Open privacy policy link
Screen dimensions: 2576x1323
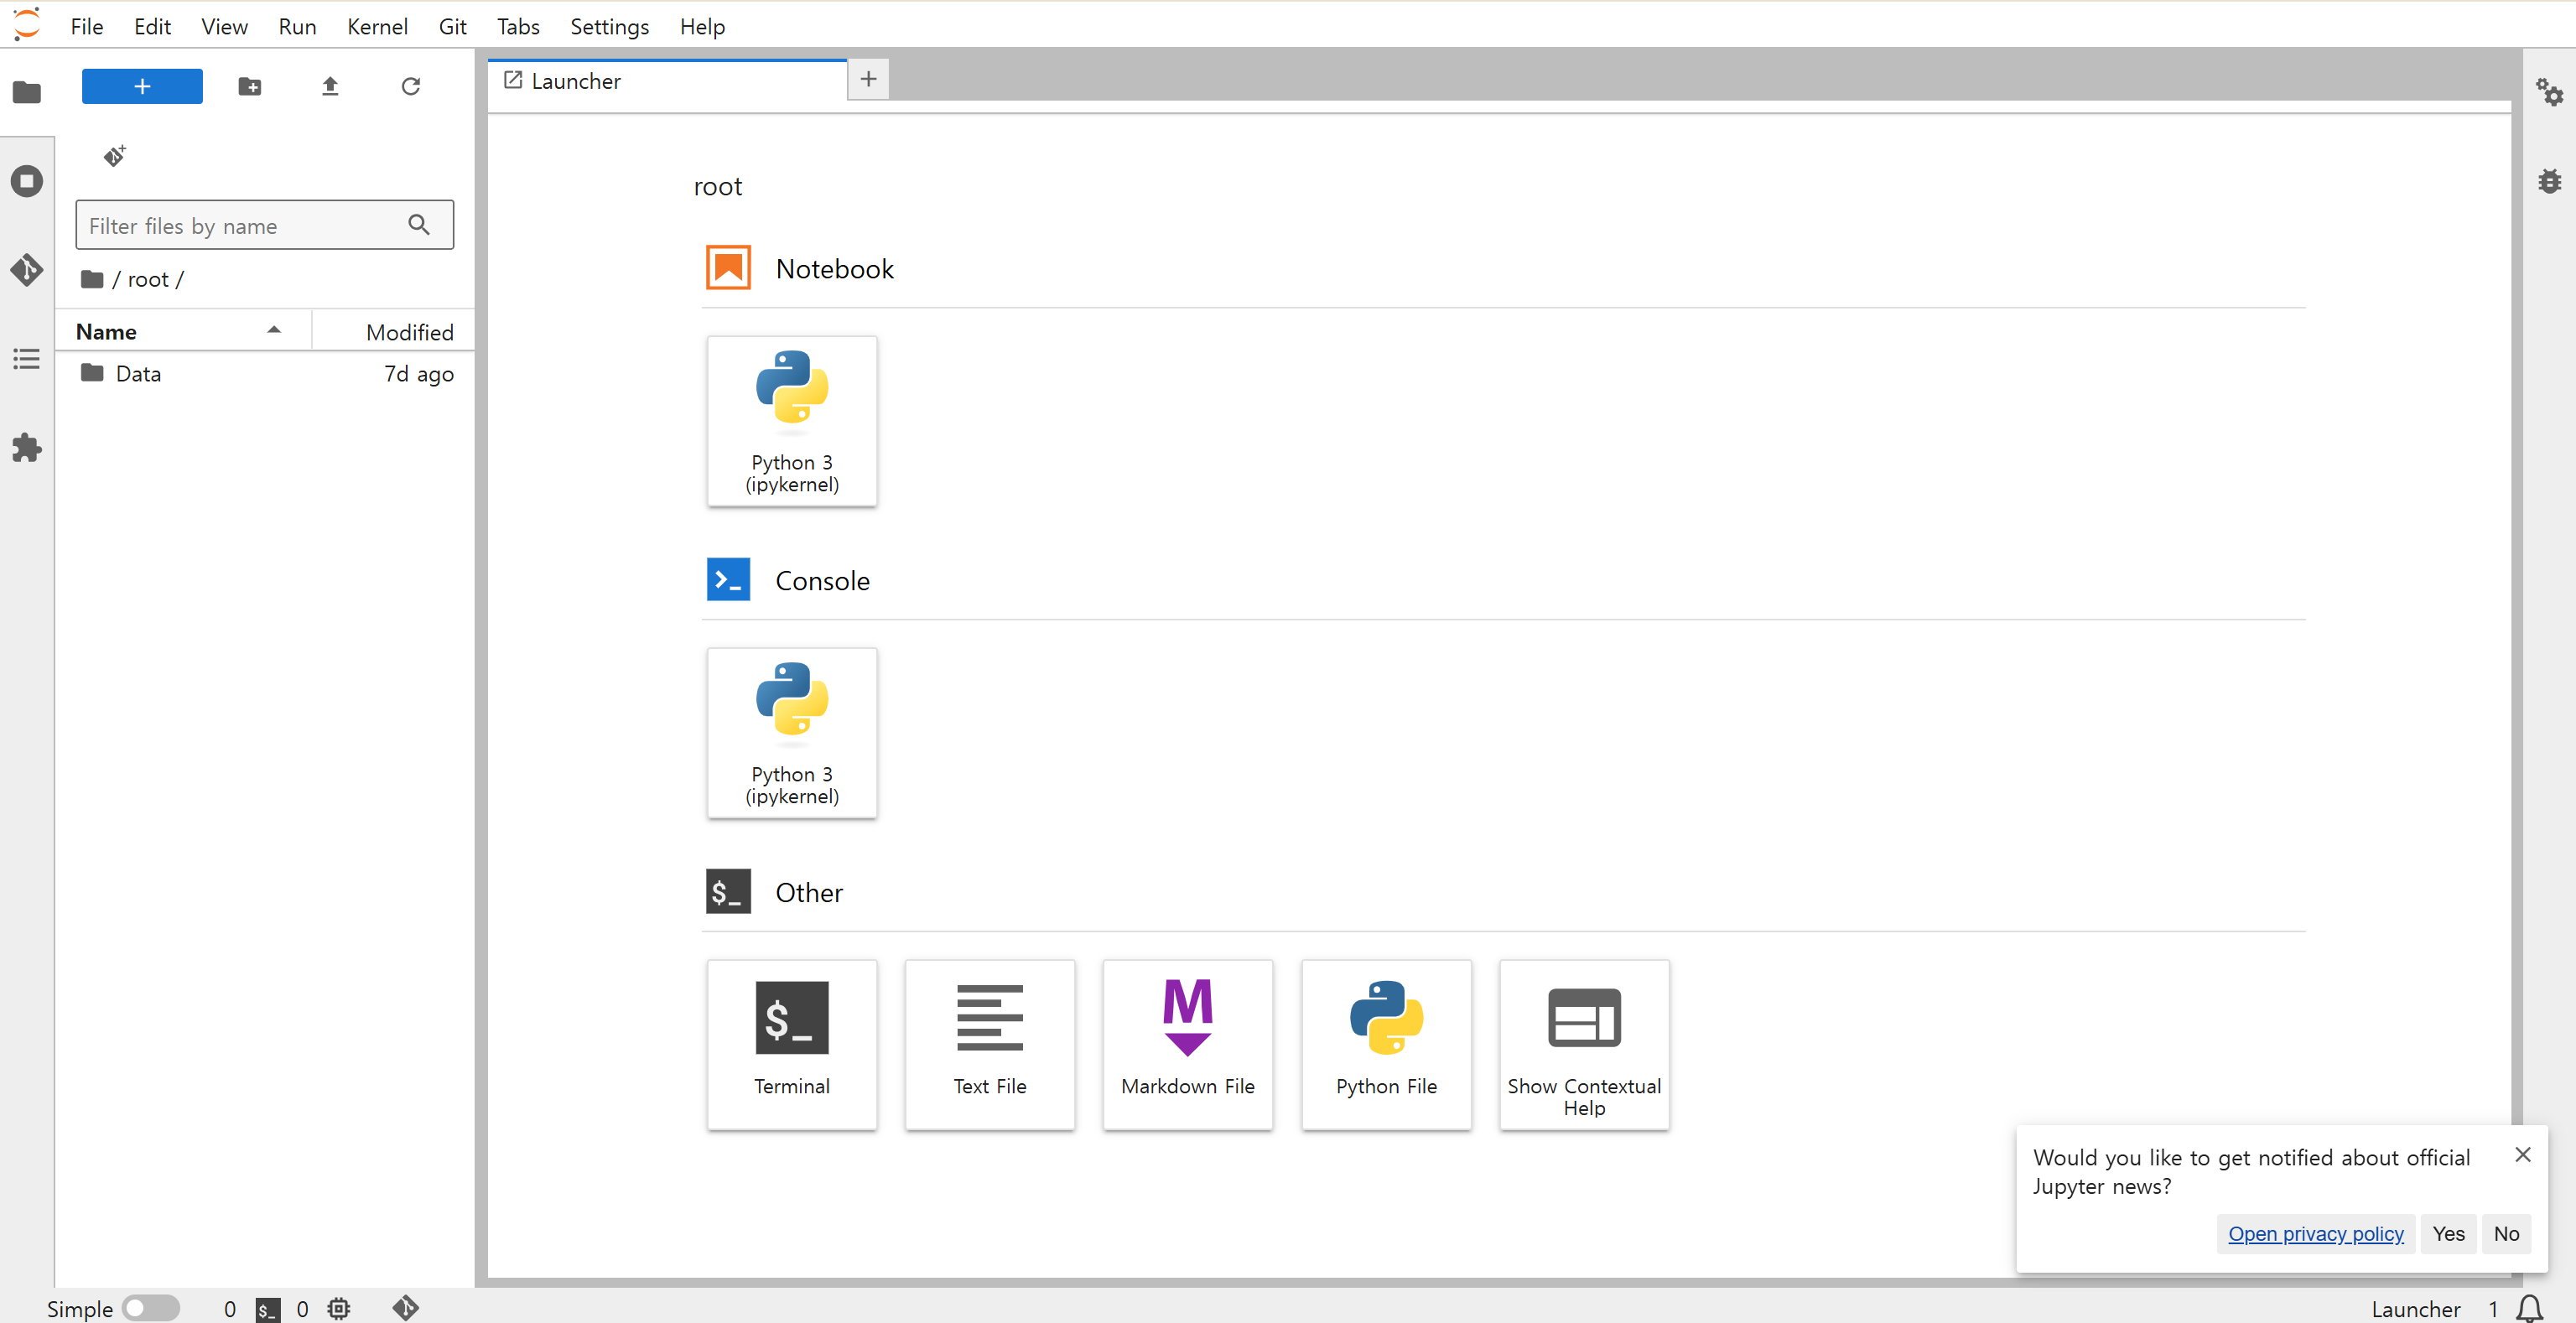click(2315, 1233)
